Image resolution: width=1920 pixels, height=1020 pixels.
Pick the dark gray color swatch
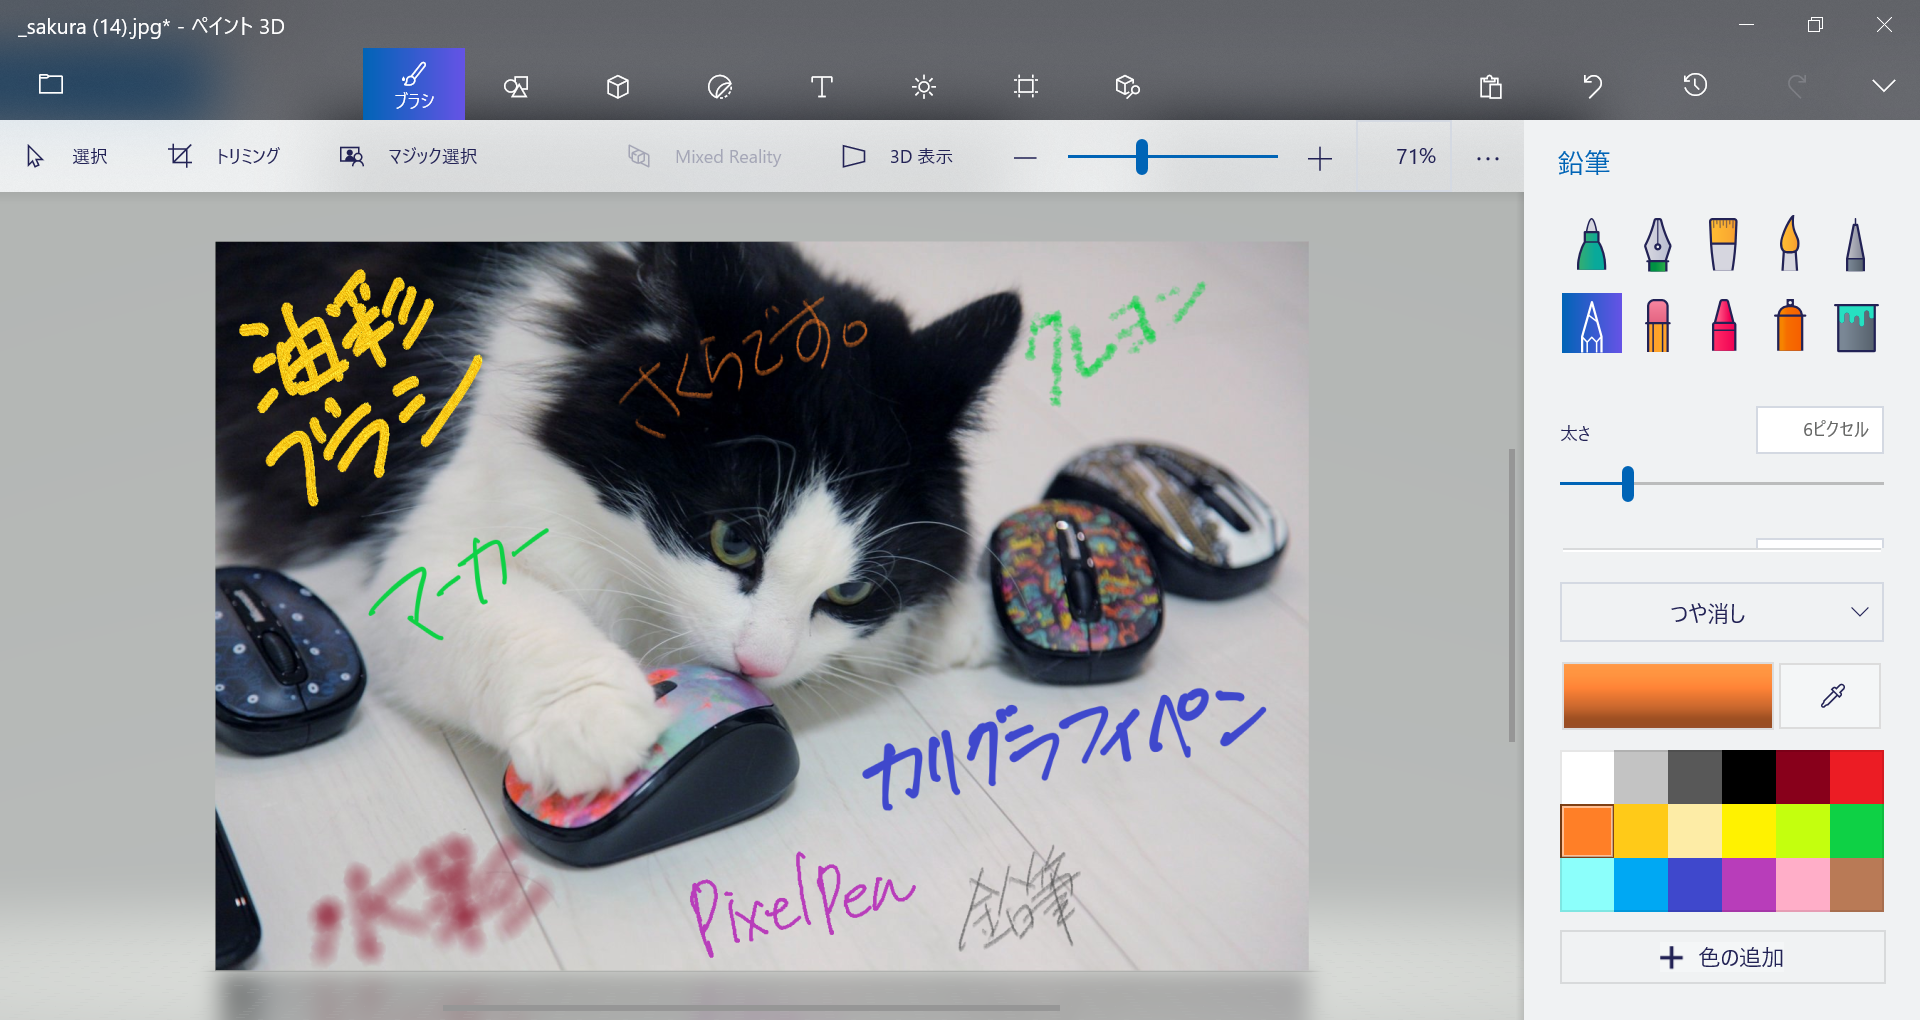click(1695, 777)
